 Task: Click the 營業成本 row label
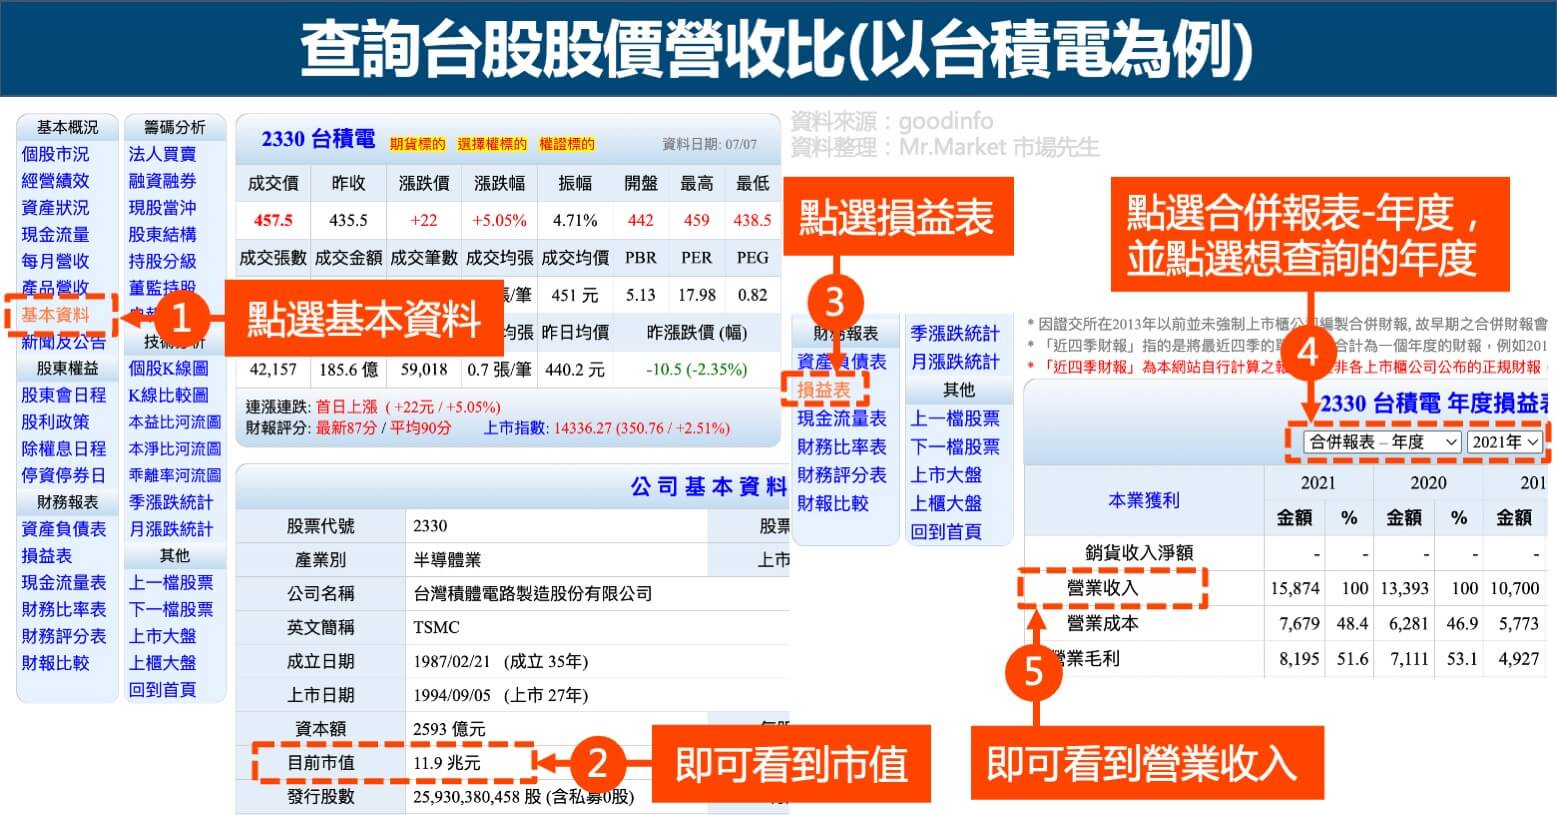coord(1102,623)
